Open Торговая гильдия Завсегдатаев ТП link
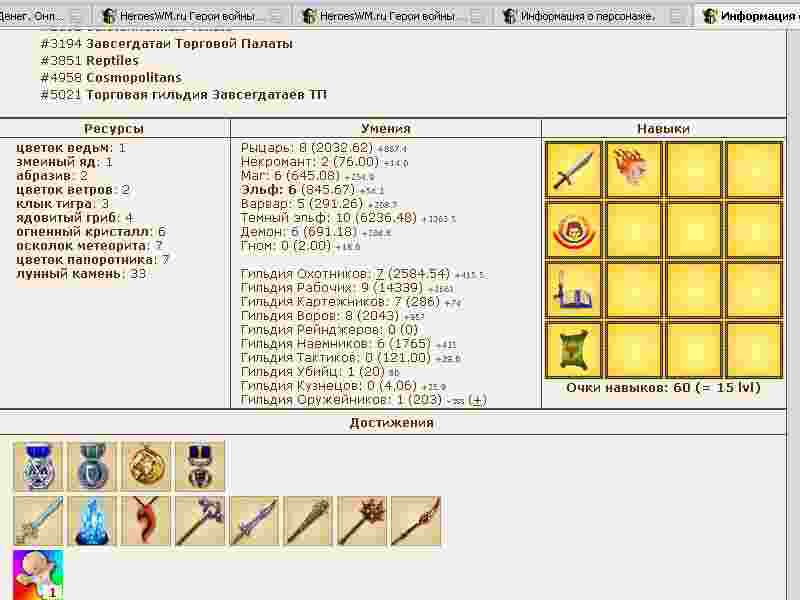This screenshot has height=600, width=800. pyautogui.click(x=206, y=95)
